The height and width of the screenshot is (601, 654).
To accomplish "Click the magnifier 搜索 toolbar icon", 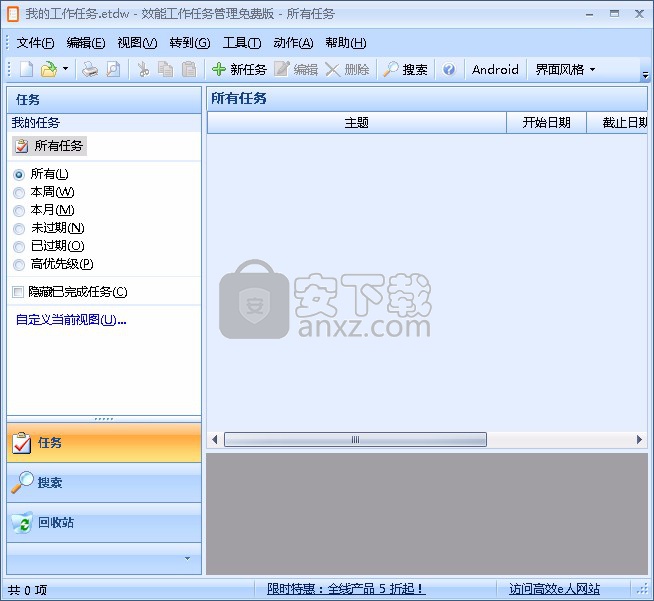I will 391,69.
